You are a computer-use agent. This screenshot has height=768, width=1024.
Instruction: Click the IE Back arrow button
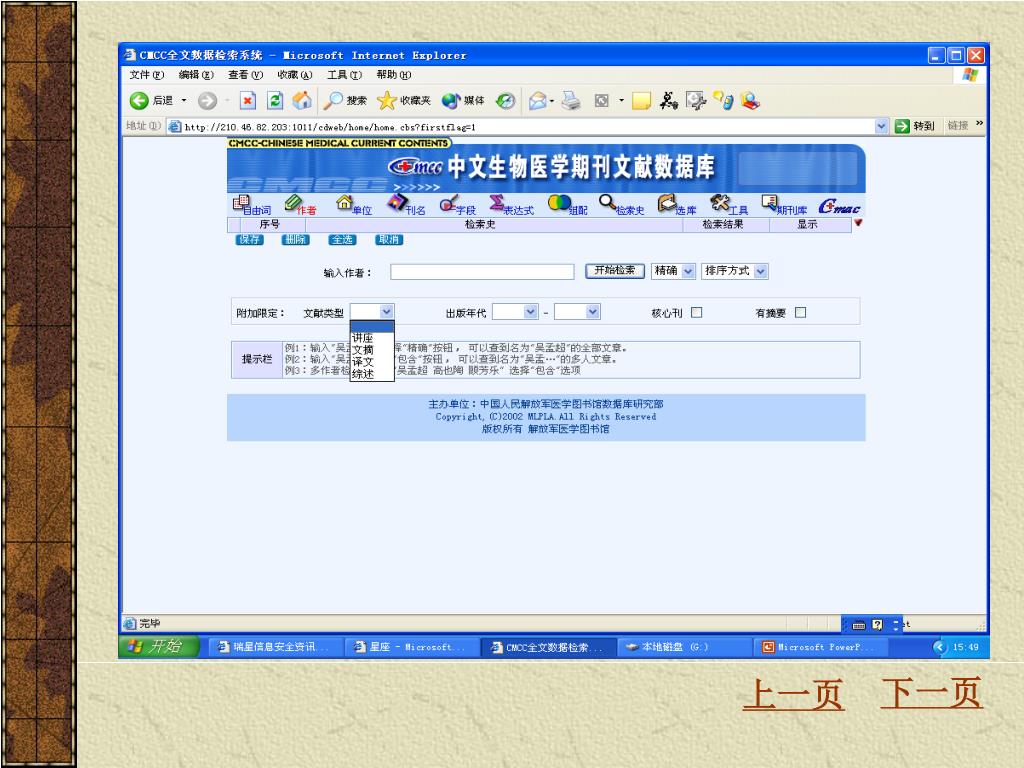138,101
